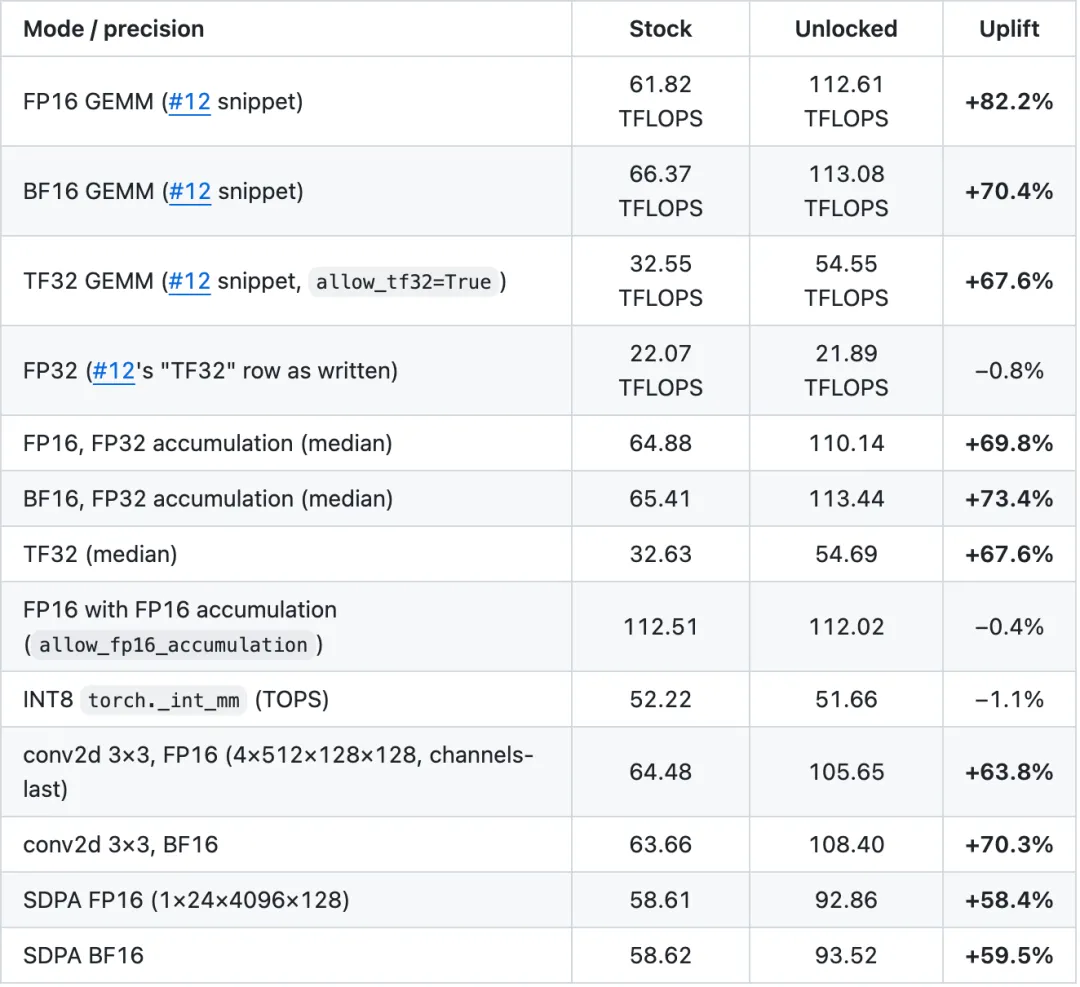Click the +73.4% uplift value

tap(1009, 499)
